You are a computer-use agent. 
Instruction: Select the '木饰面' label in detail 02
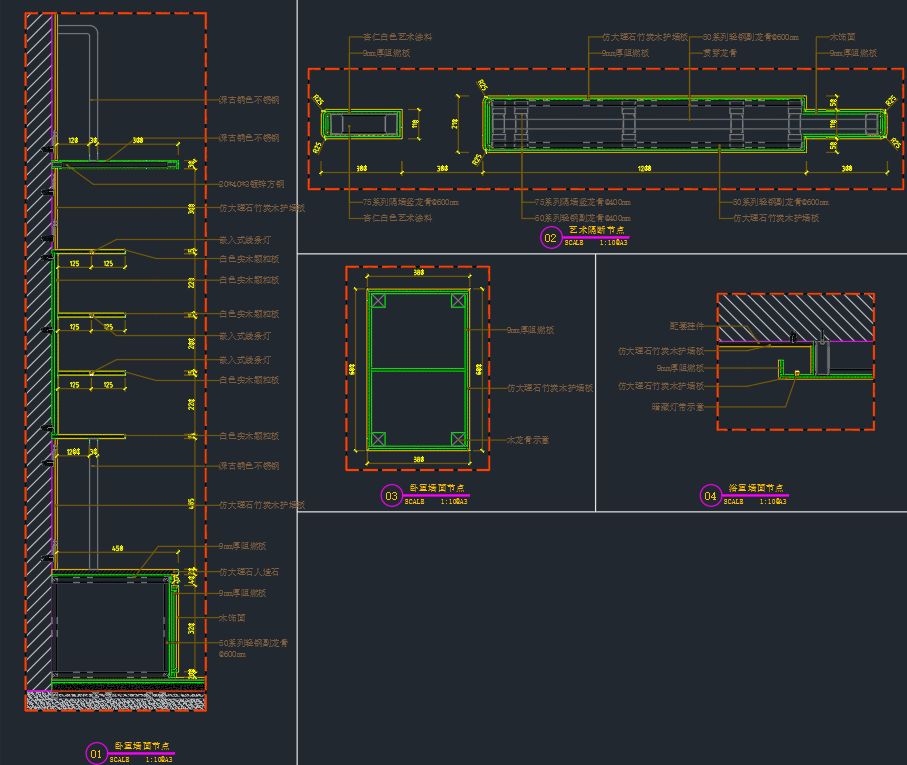point(842,37)
